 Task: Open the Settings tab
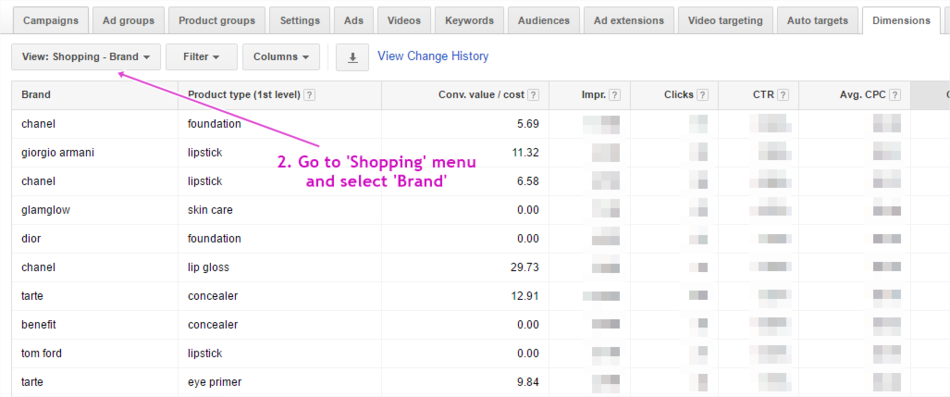pyautogui.click(x=300, y=21)
